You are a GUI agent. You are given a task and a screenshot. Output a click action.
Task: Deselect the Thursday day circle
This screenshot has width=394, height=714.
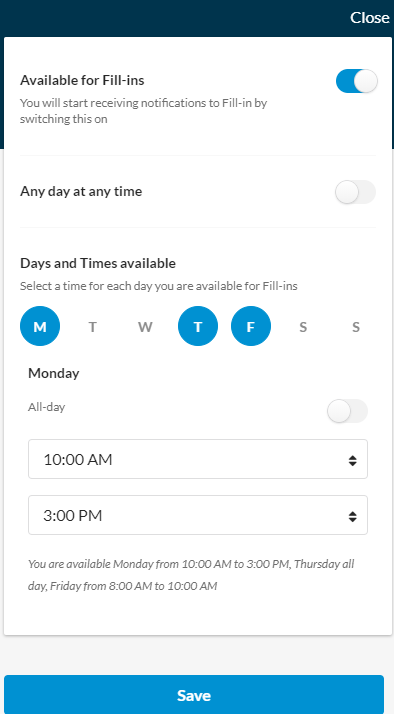198,326
